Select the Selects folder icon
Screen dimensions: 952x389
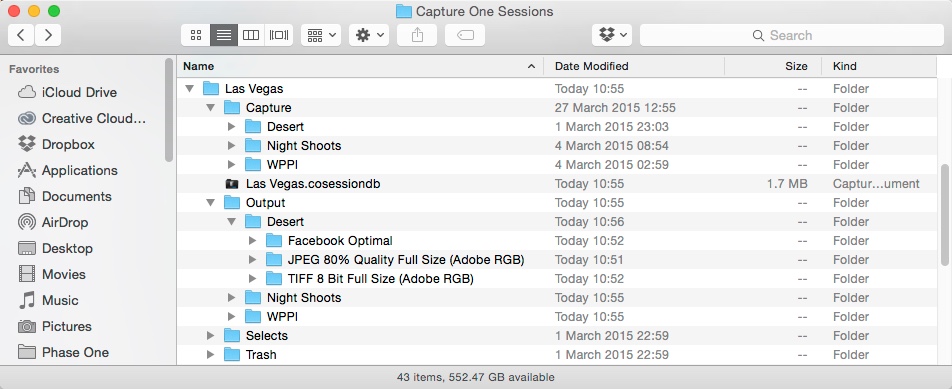pyautogui.click(x=232, y=336)
